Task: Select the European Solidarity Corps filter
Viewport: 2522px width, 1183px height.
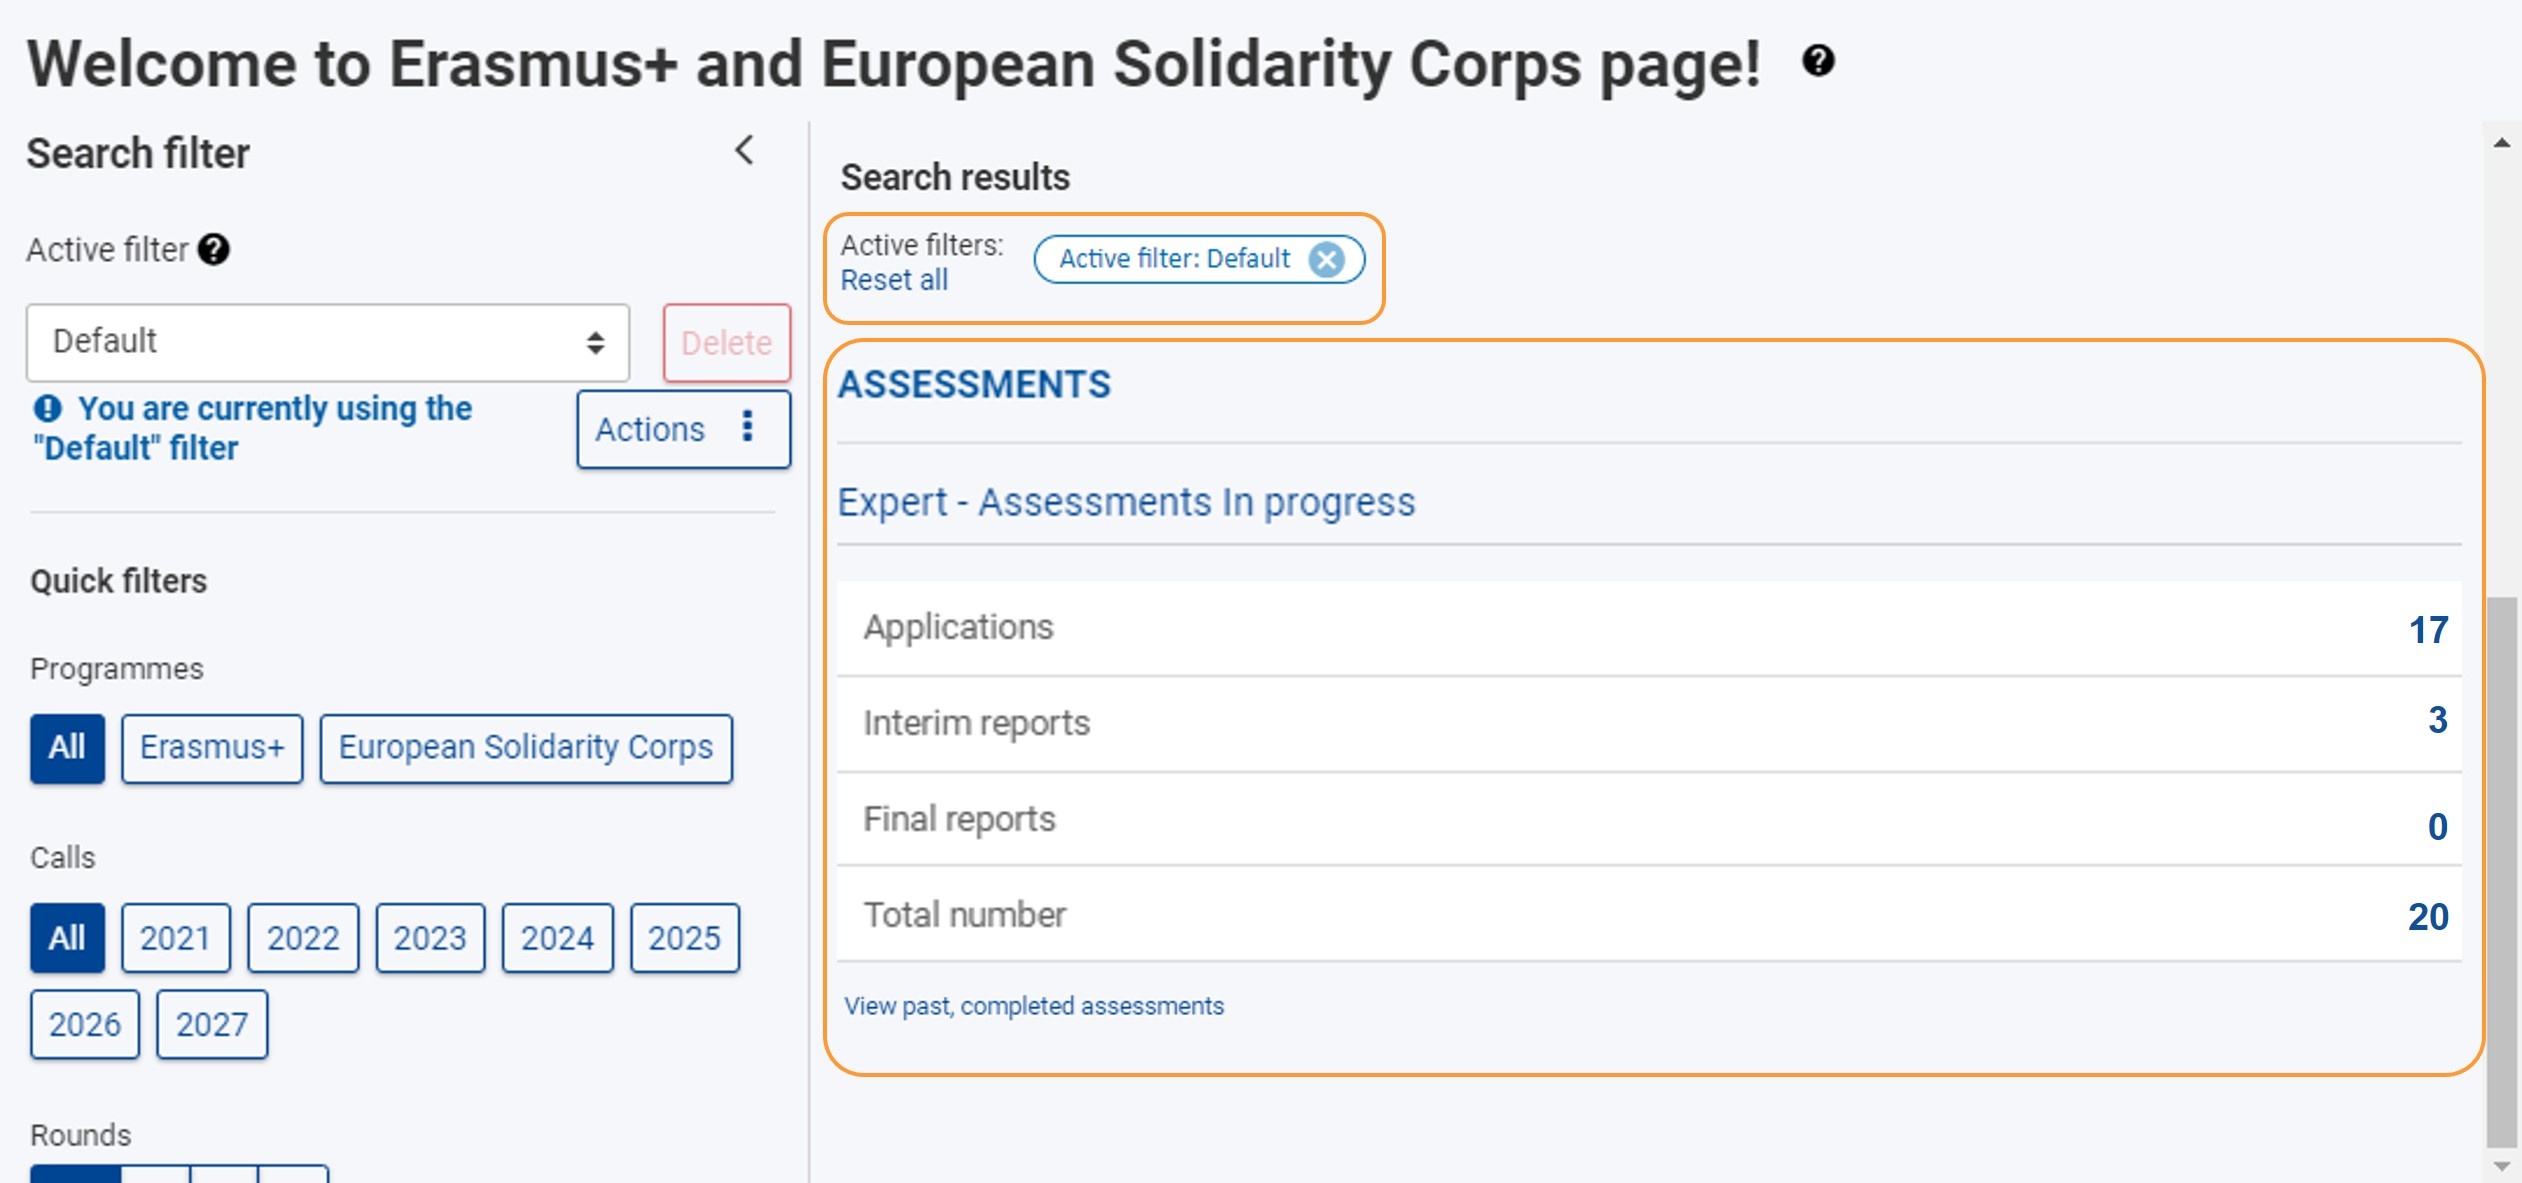Action: (x=526, y=747)
